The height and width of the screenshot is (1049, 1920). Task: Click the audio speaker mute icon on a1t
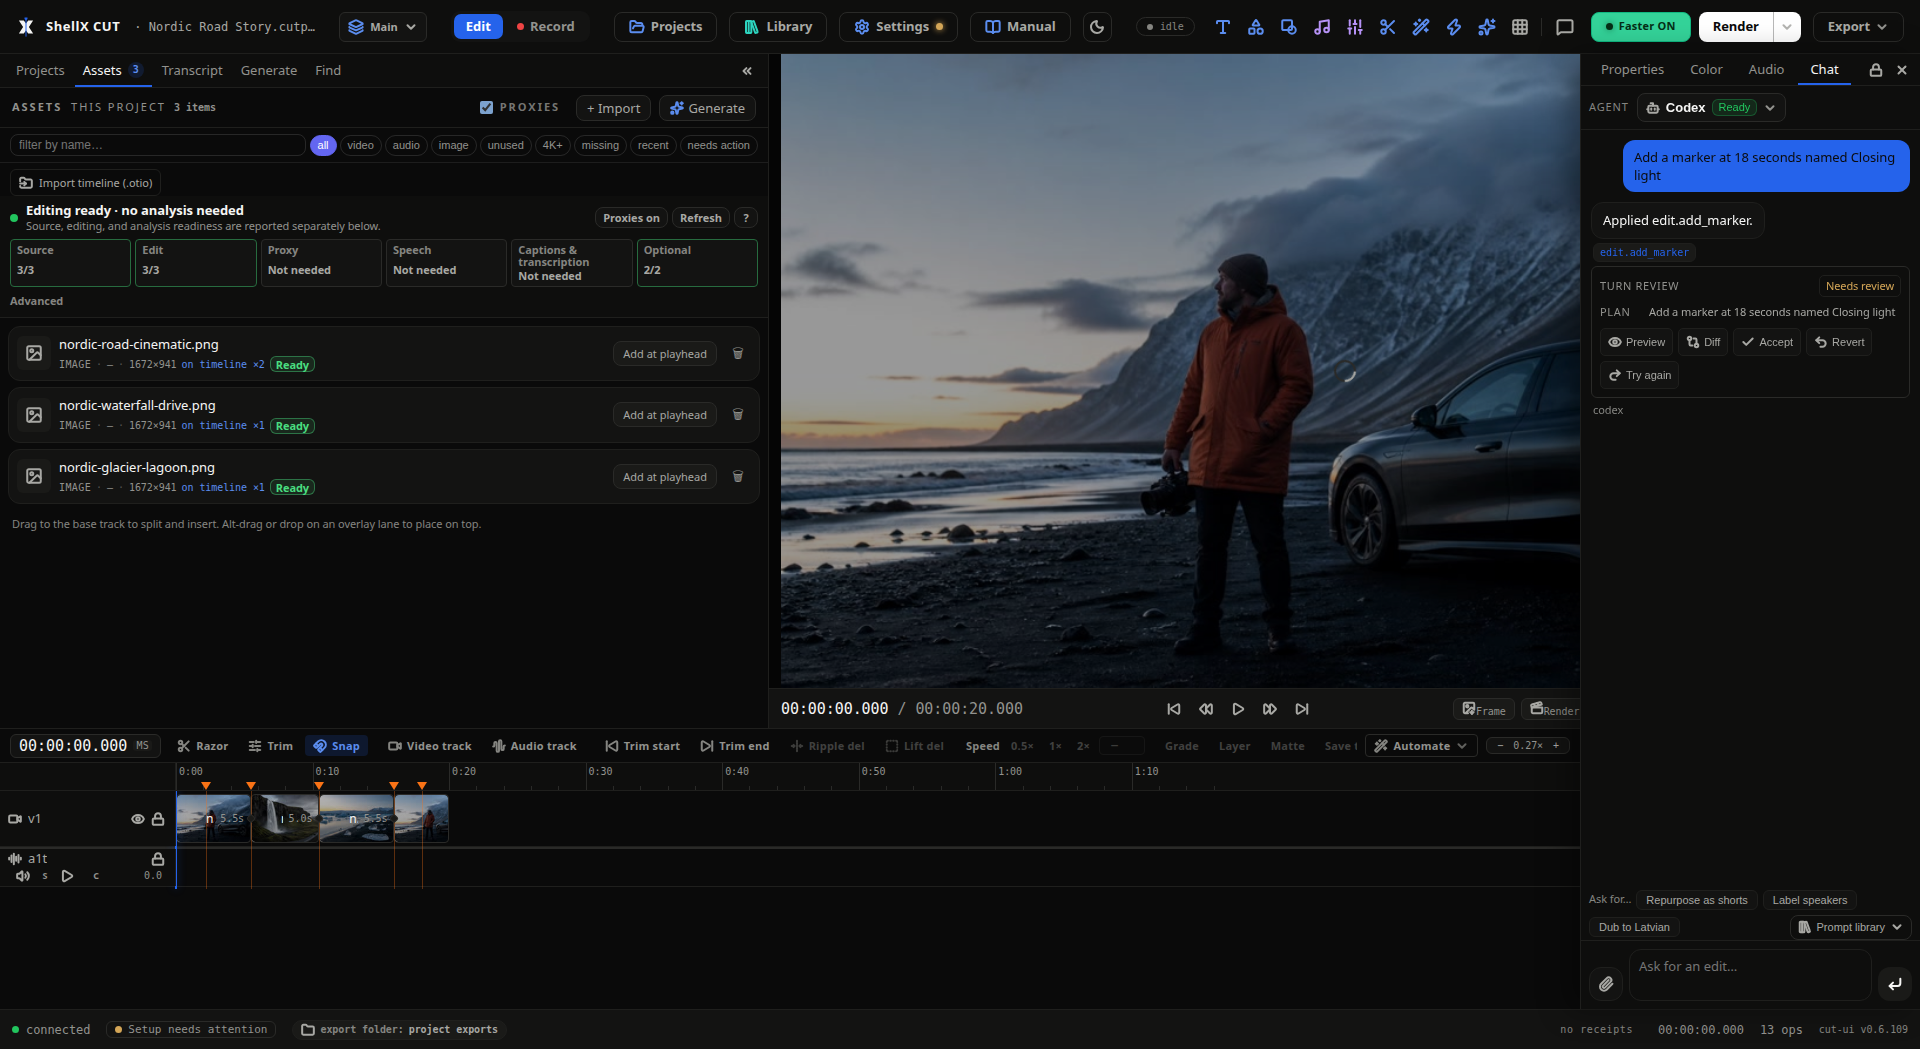coord(22,876)
